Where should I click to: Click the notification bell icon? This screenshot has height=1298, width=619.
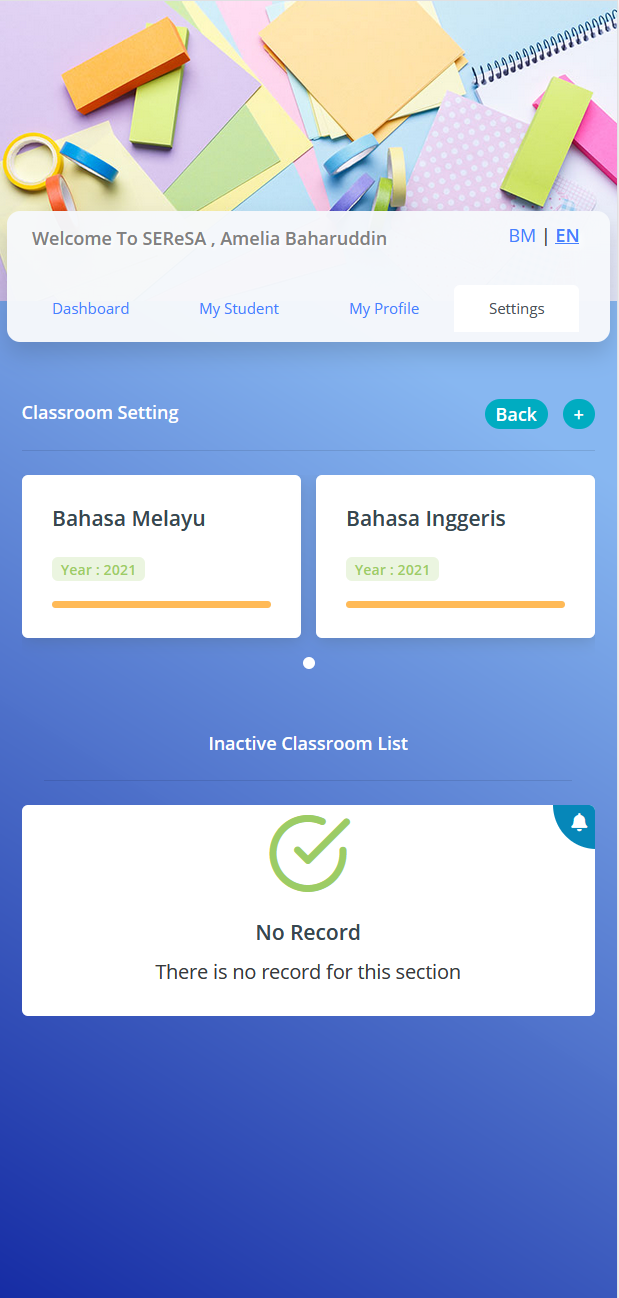click(579, 823)
